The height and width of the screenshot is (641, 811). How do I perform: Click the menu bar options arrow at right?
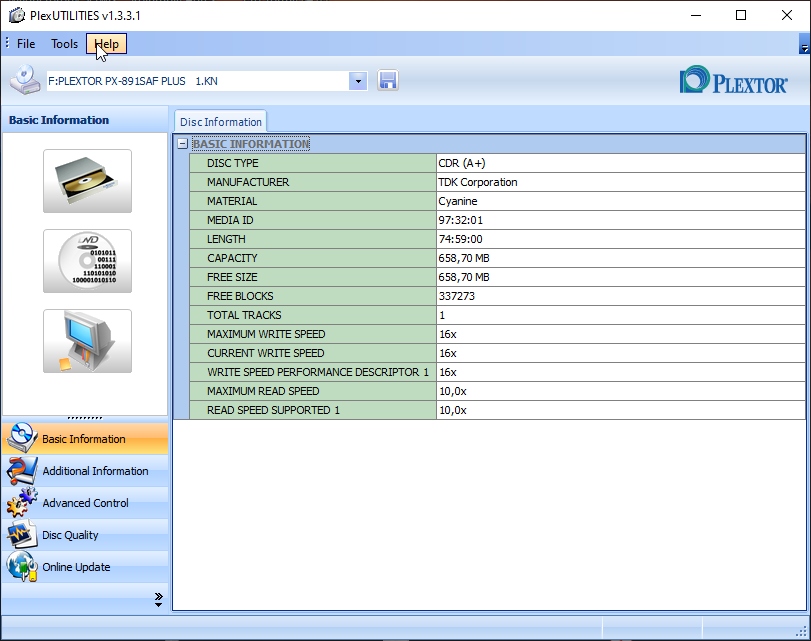tap(804, 47)
